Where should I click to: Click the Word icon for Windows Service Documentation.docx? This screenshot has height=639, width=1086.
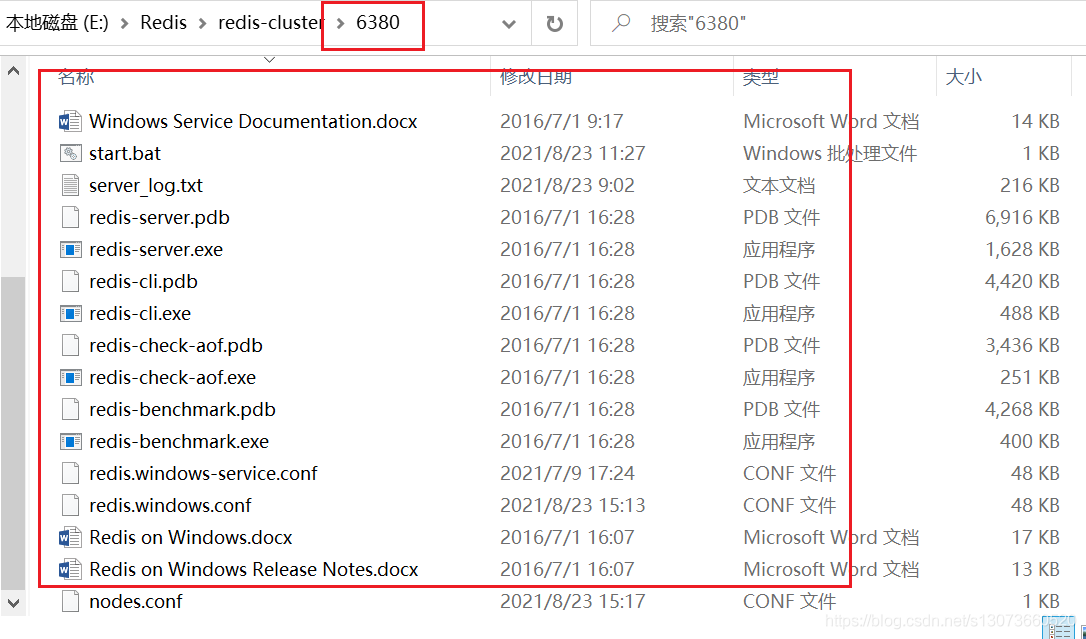tap(69, 121)
